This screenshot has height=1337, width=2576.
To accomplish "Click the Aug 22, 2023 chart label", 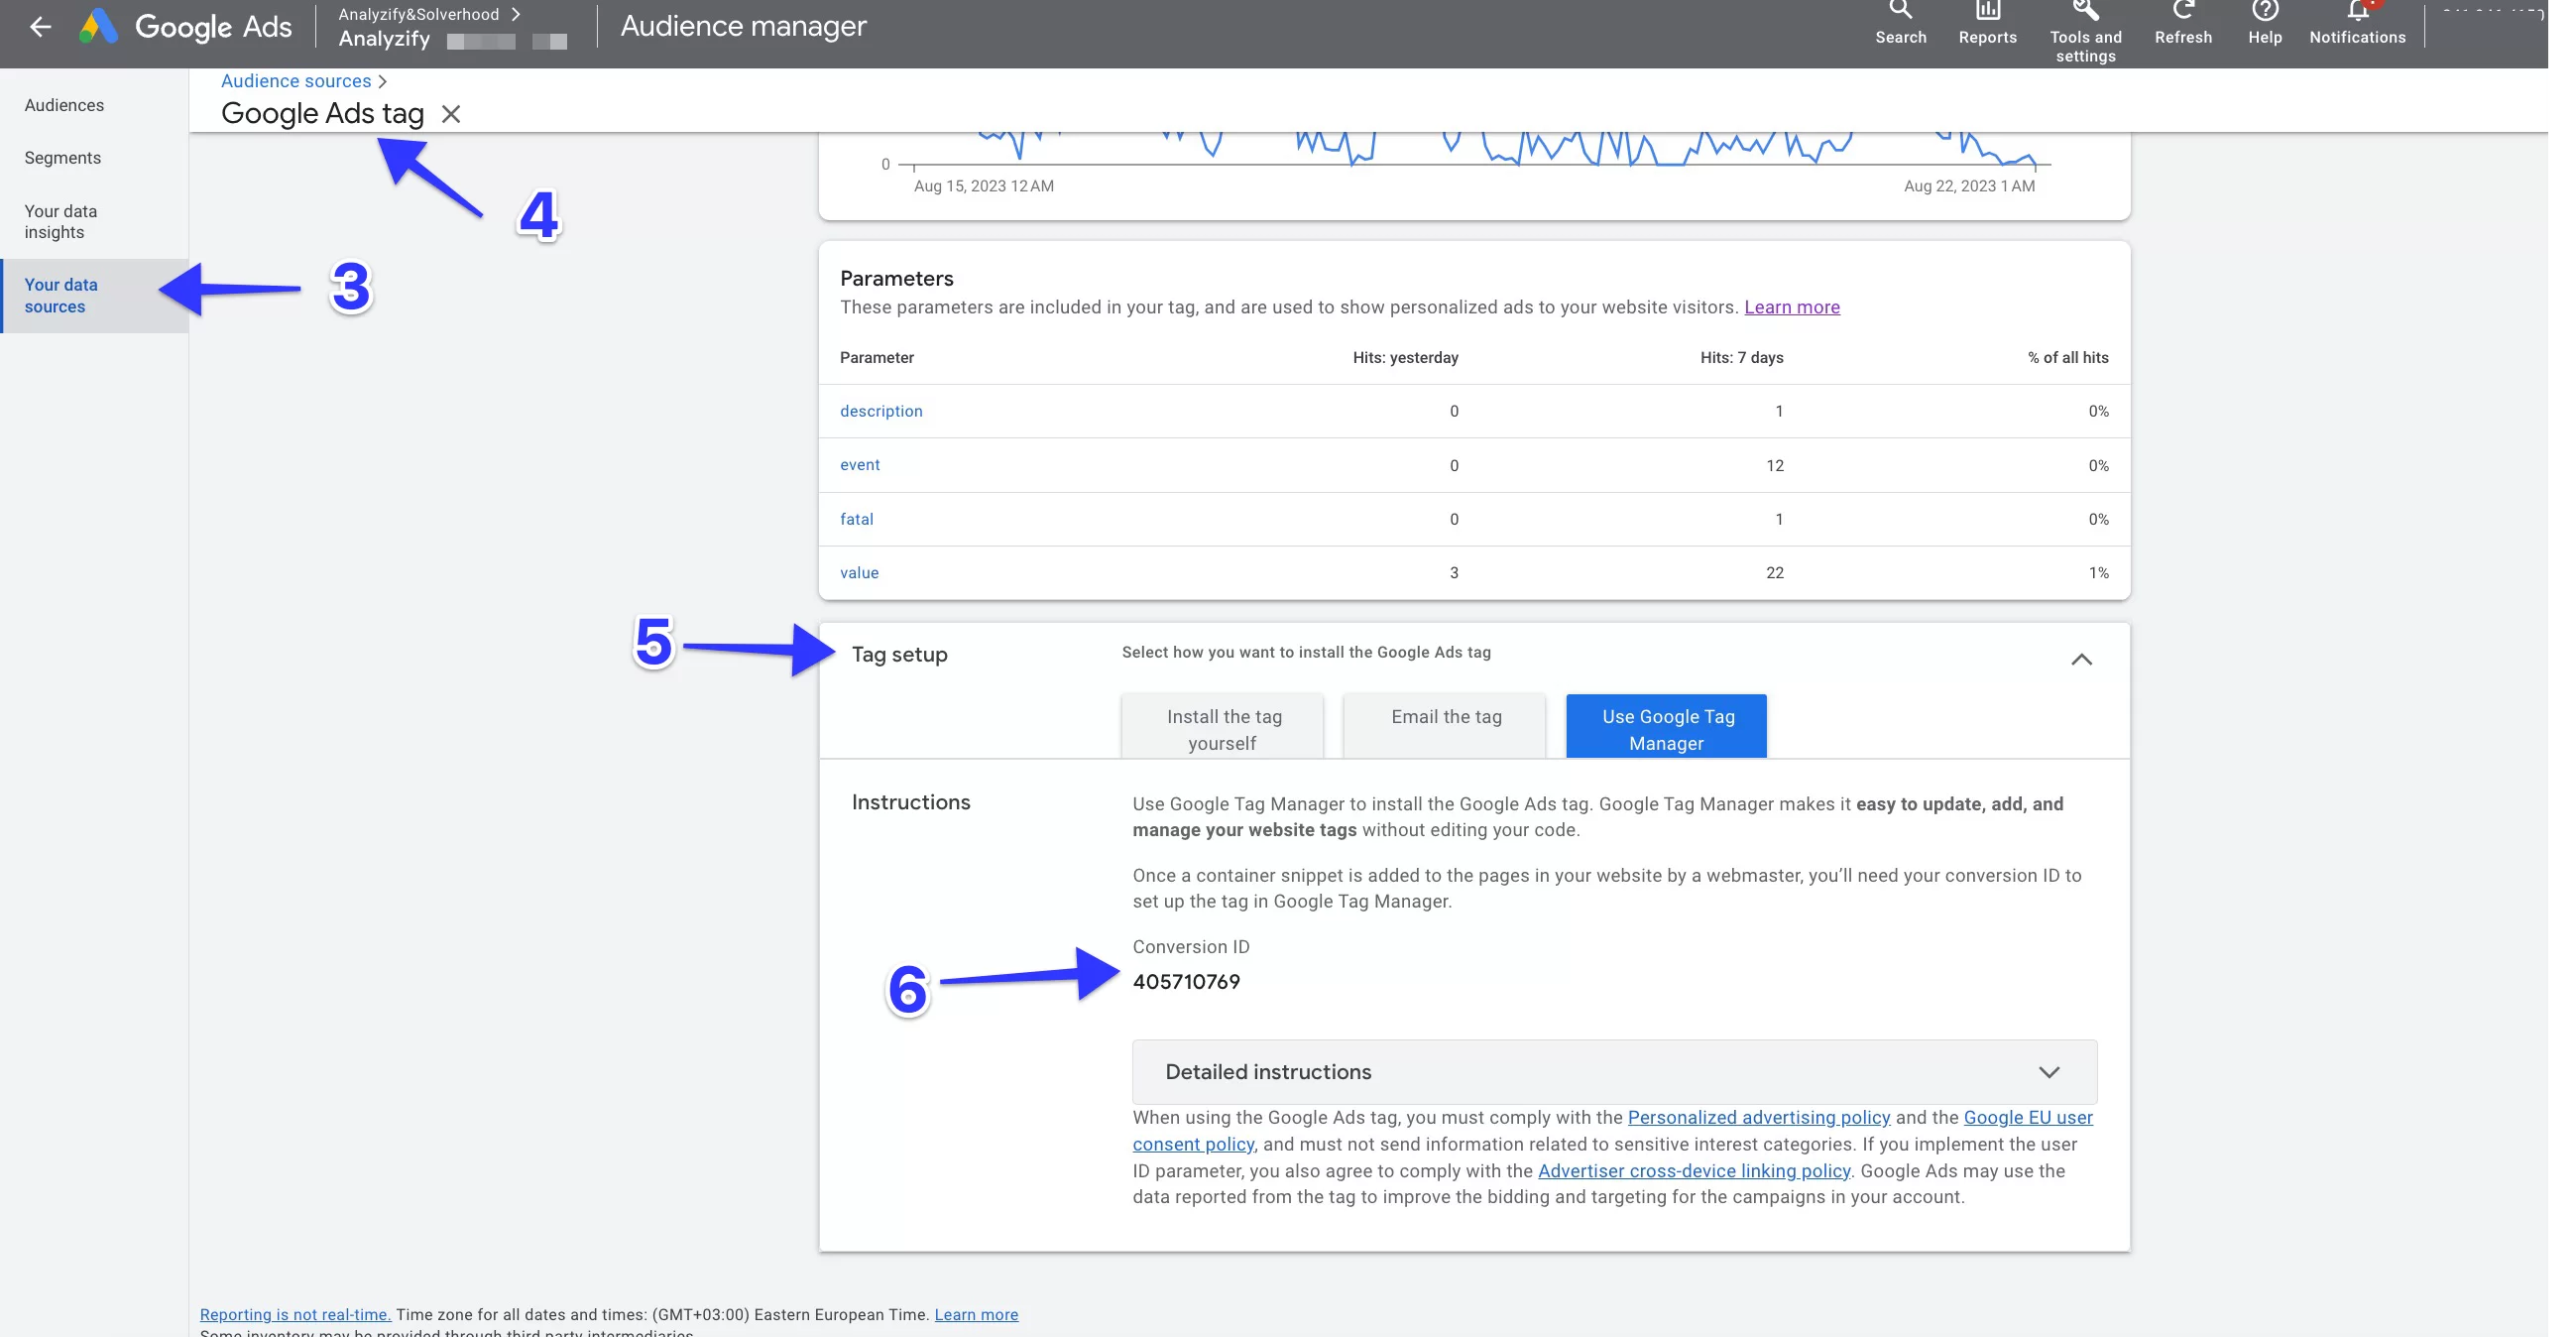I will point(1969,186).
